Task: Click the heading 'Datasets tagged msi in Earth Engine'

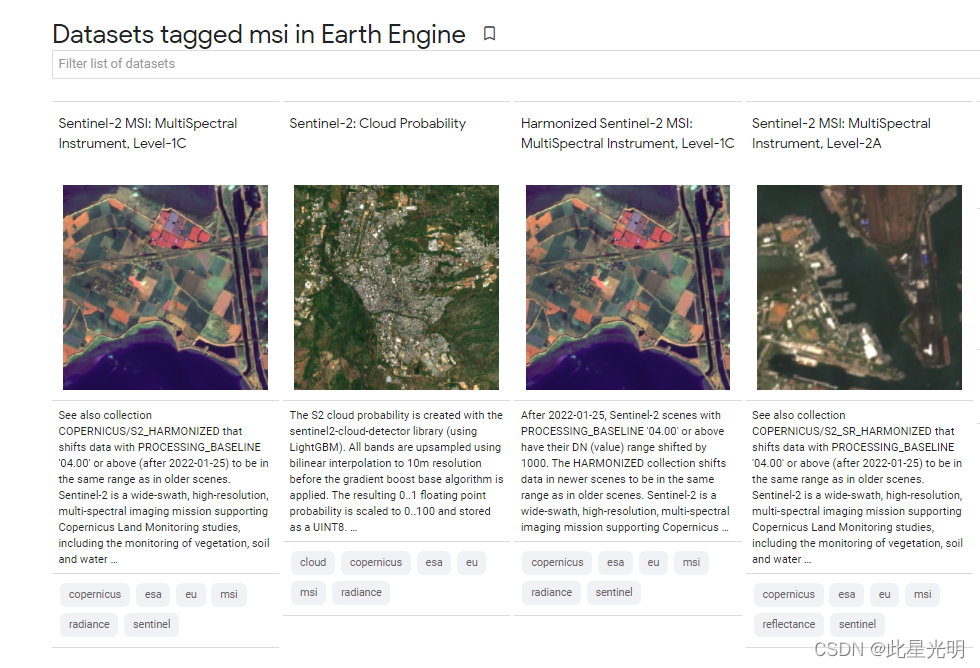Action: point(259,34)
